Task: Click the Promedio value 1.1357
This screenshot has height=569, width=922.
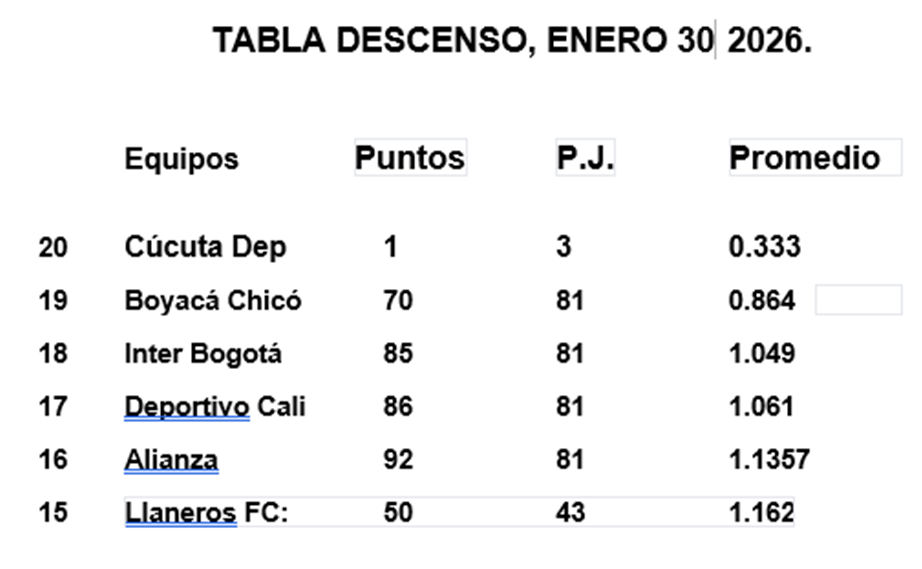Action: 769,460
